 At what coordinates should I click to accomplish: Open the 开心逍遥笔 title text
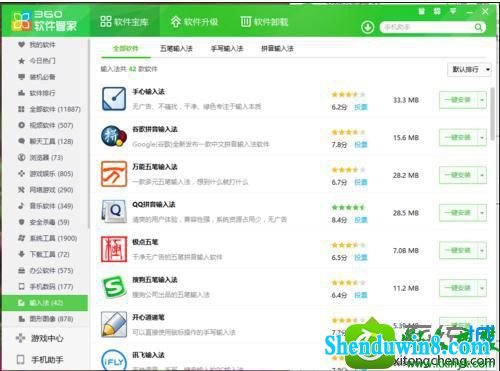click(x=148, y=317)
